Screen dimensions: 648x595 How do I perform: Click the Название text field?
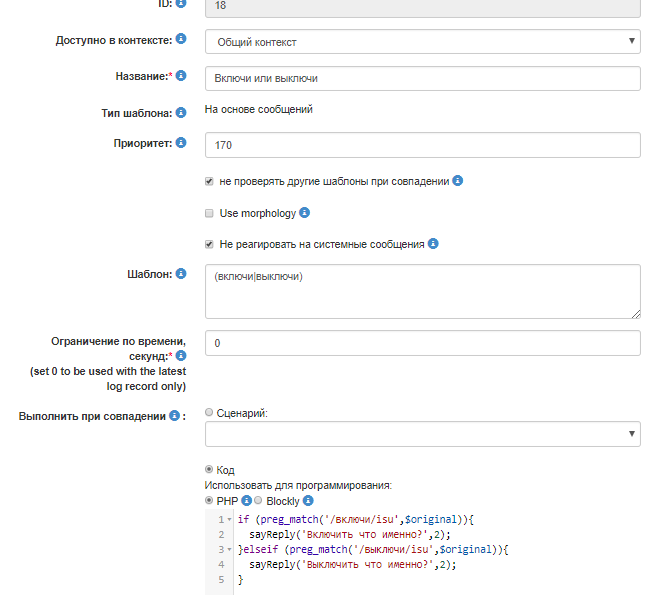[x=422, y=78]
